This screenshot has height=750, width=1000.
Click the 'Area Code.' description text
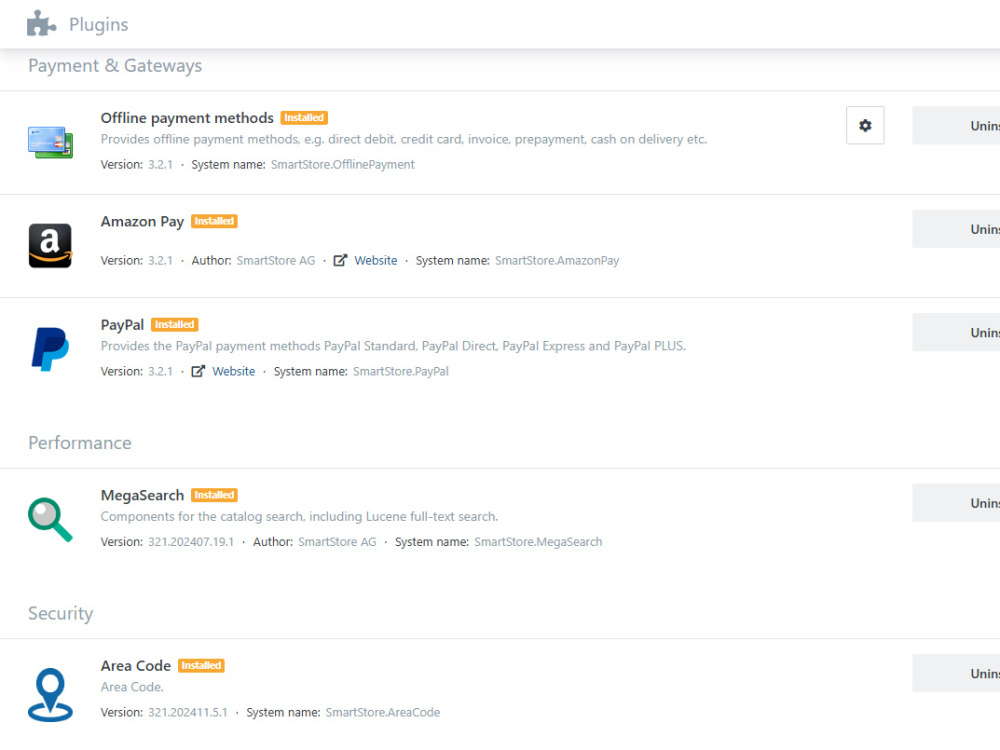coord(132,687)
